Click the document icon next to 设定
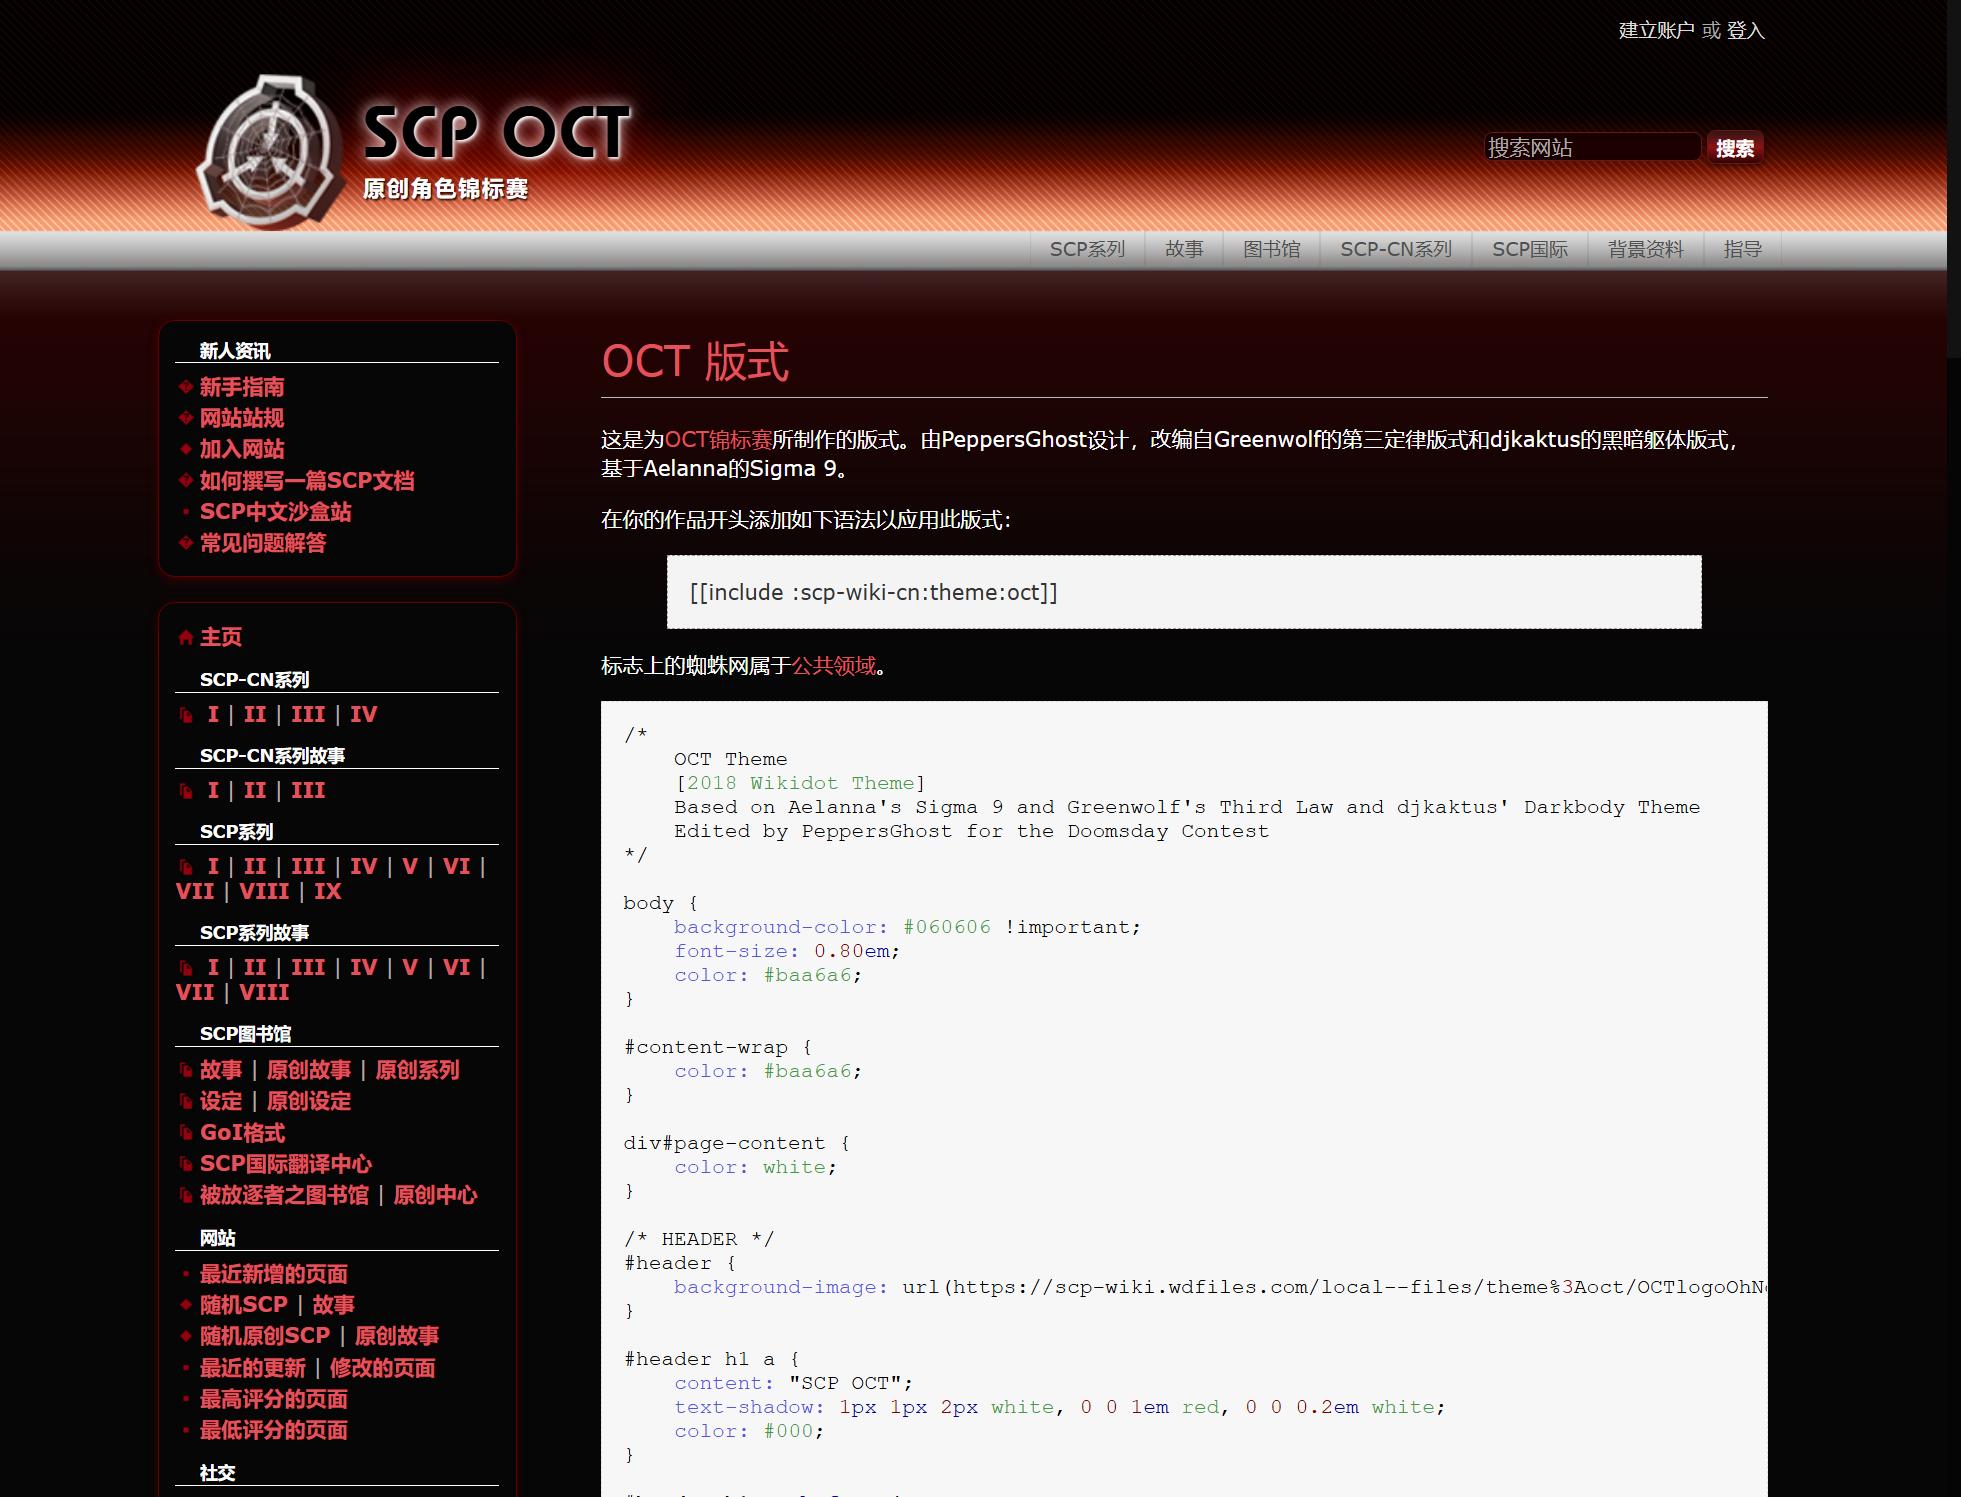The image size is (1961, 1497). pos(186,1102)
